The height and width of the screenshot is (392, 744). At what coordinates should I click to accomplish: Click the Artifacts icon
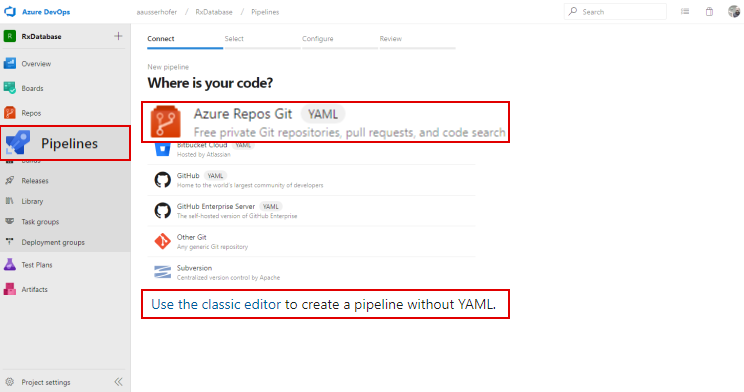(x=10, y=289)
